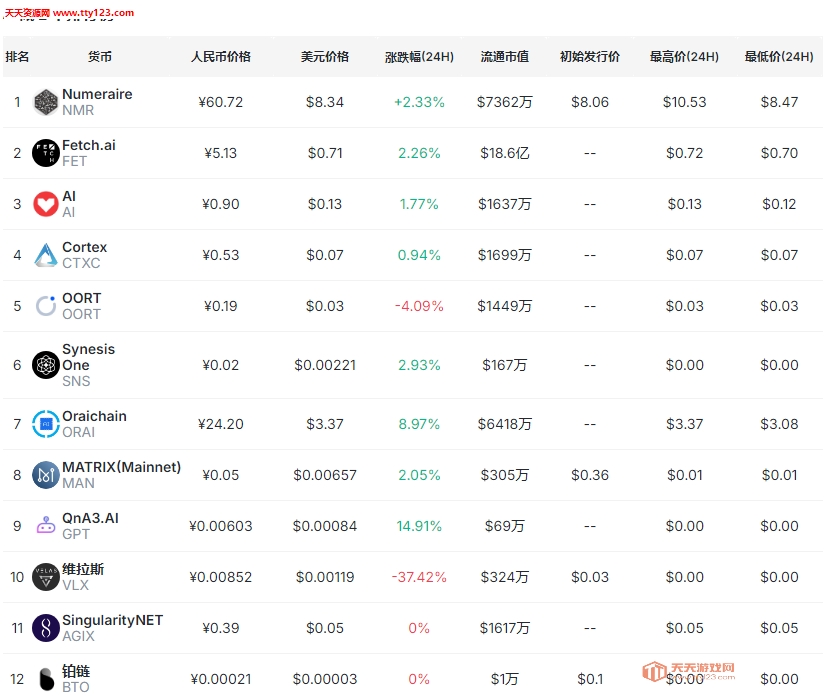Click the 货币 column header
Image resolution: width=832 pixels, height=696 pixels.
pos(100,57)
